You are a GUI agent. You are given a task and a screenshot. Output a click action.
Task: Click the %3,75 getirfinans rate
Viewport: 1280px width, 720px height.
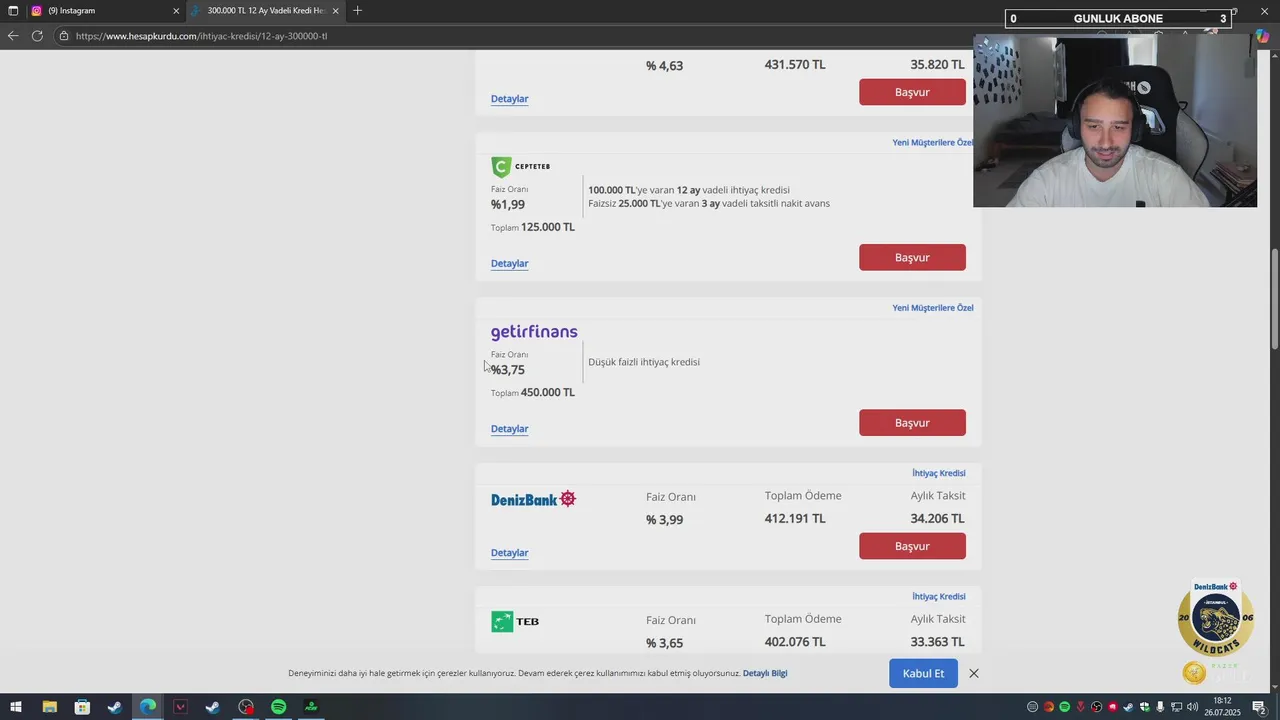click(507, 370)
